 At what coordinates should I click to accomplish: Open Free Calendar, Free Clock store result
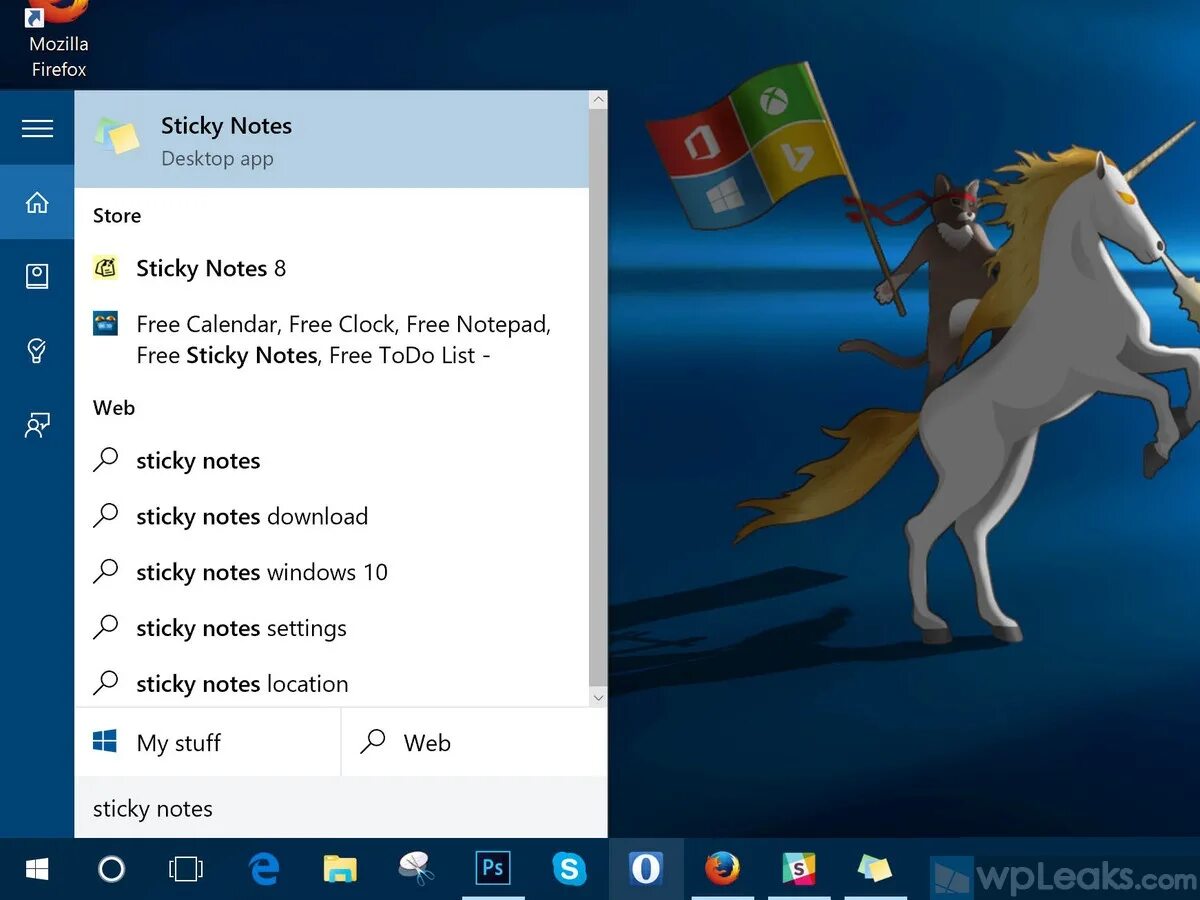332,339
